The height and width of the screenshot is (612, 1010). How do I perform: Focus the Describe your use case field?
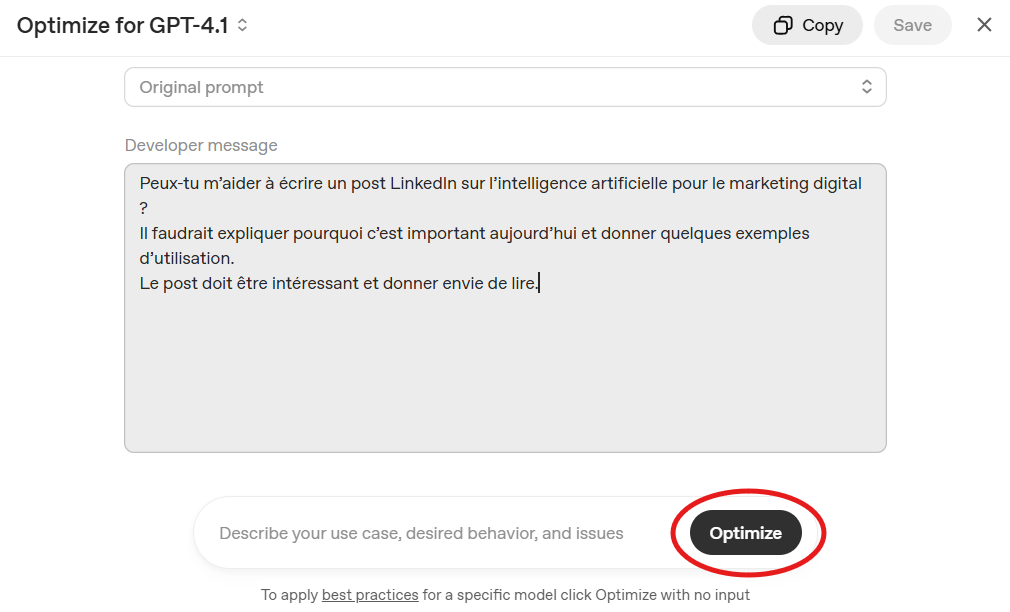pyautogui.click(x=421, y=534)
